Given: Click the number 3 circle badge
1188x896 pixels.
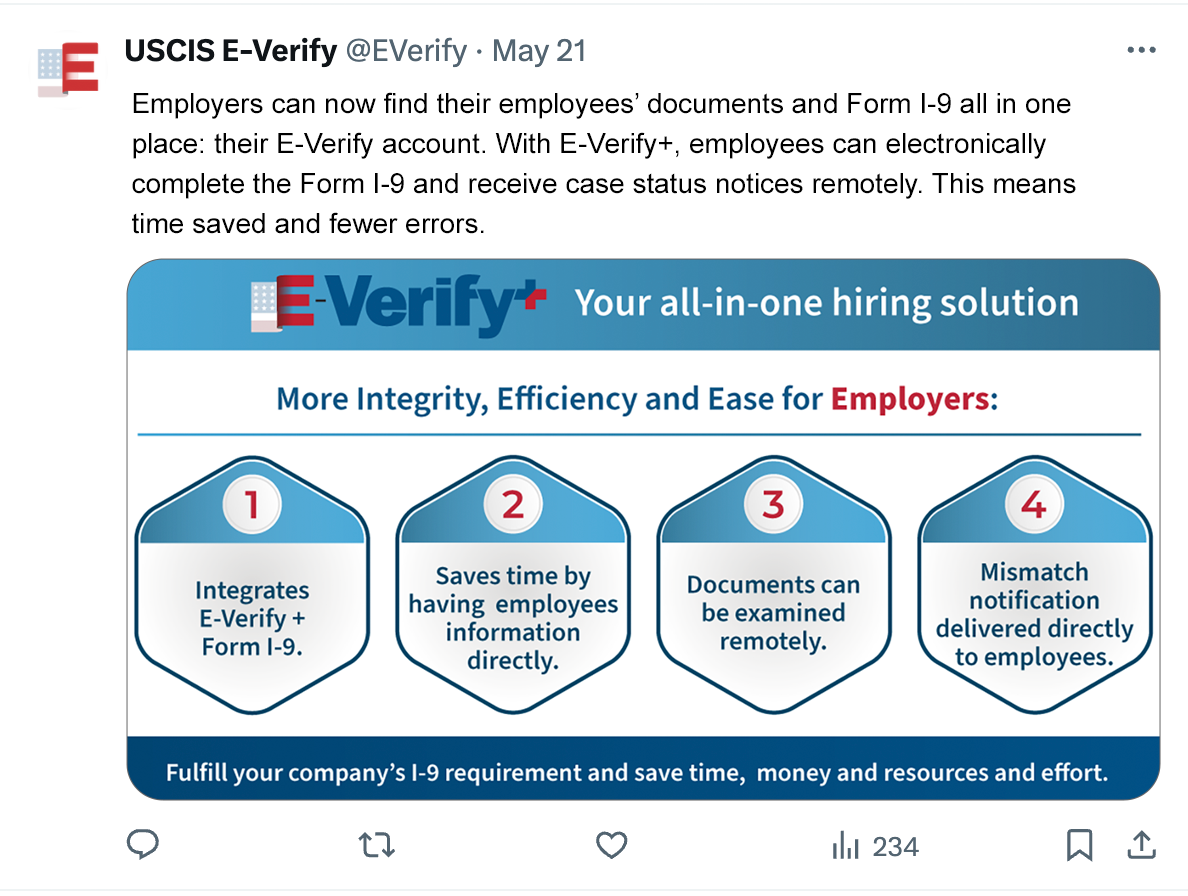Looking at the screenshot, I should click(773, 505).
